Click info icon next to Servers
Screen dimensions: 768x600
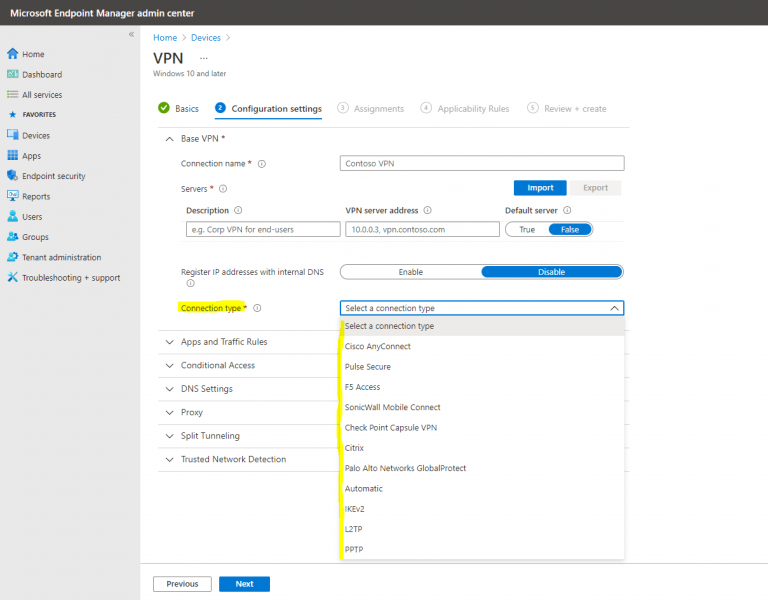(223, 189)
